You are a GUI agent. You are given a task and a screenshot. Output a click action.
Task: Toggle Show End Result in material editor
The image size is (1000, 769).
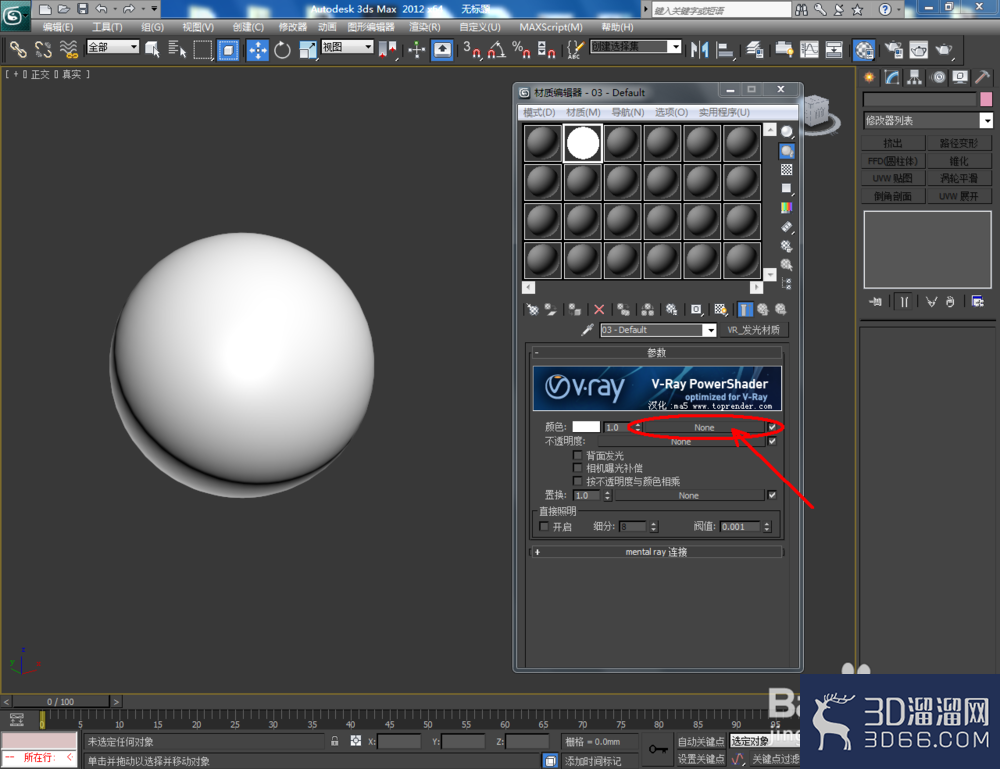(x=745, y=309)
